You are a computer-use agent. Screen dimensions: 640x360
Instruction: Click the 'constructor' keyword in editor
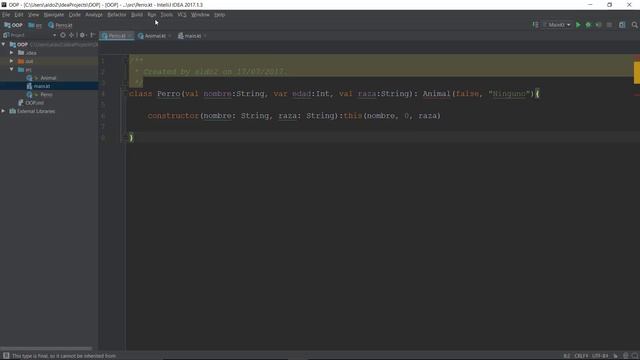(173, 116)
